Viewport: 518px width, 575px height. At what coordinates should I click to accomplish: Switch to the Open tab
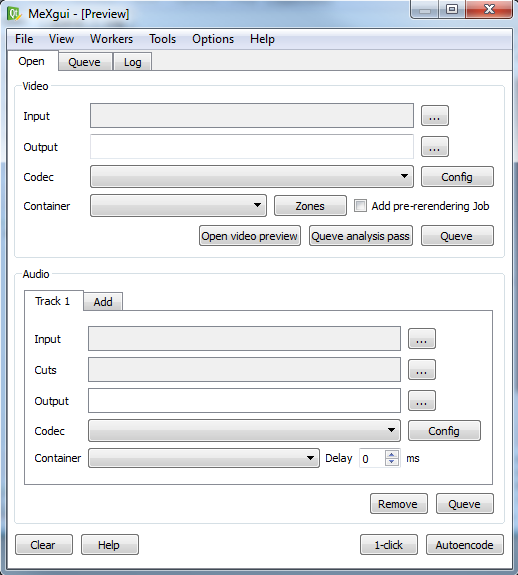point(32,61)
